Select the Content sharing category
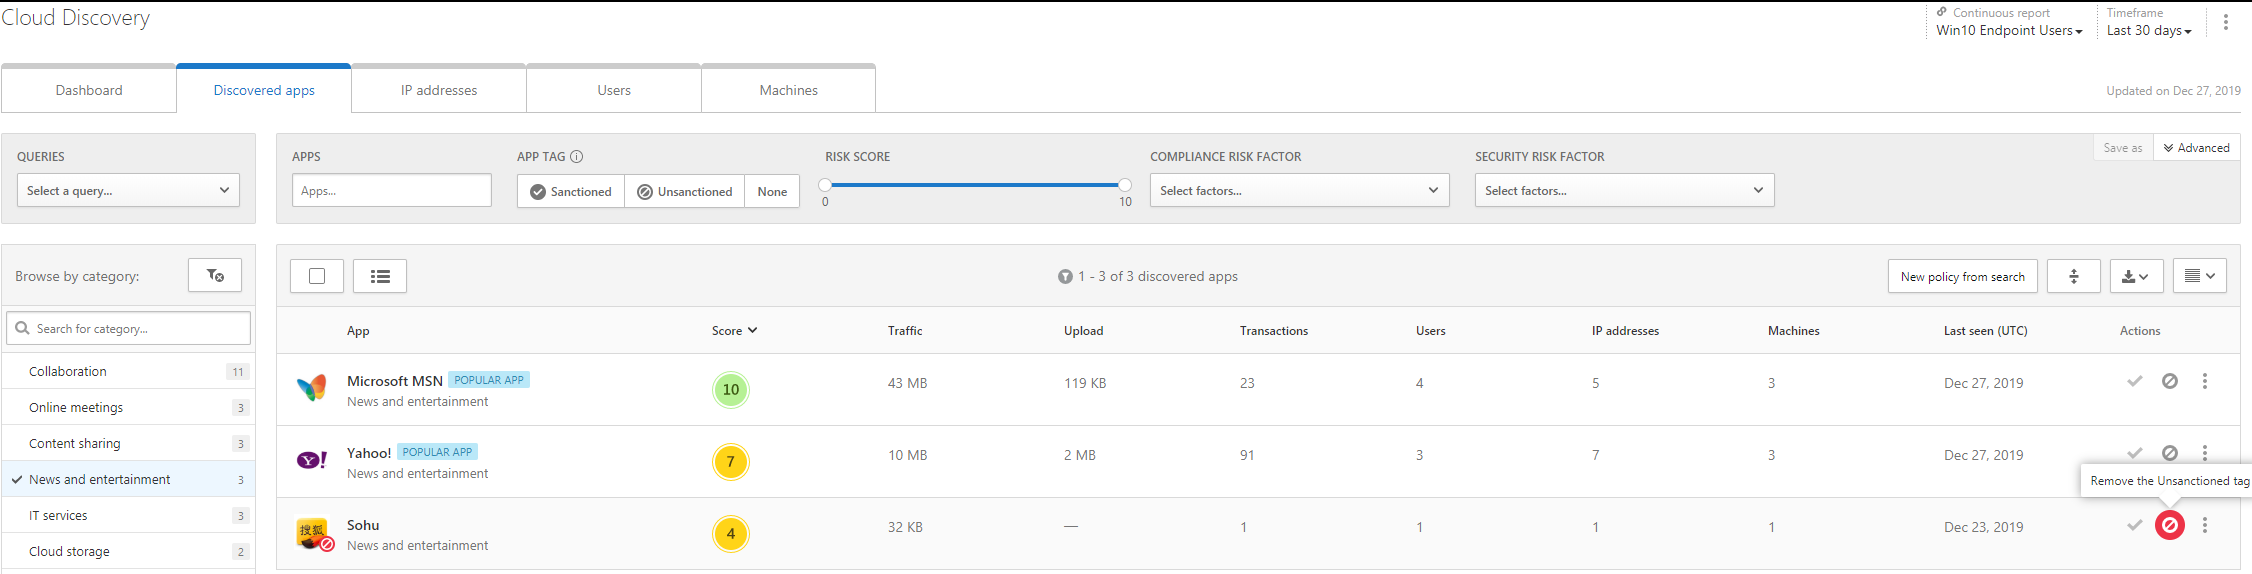 point(128,443)
